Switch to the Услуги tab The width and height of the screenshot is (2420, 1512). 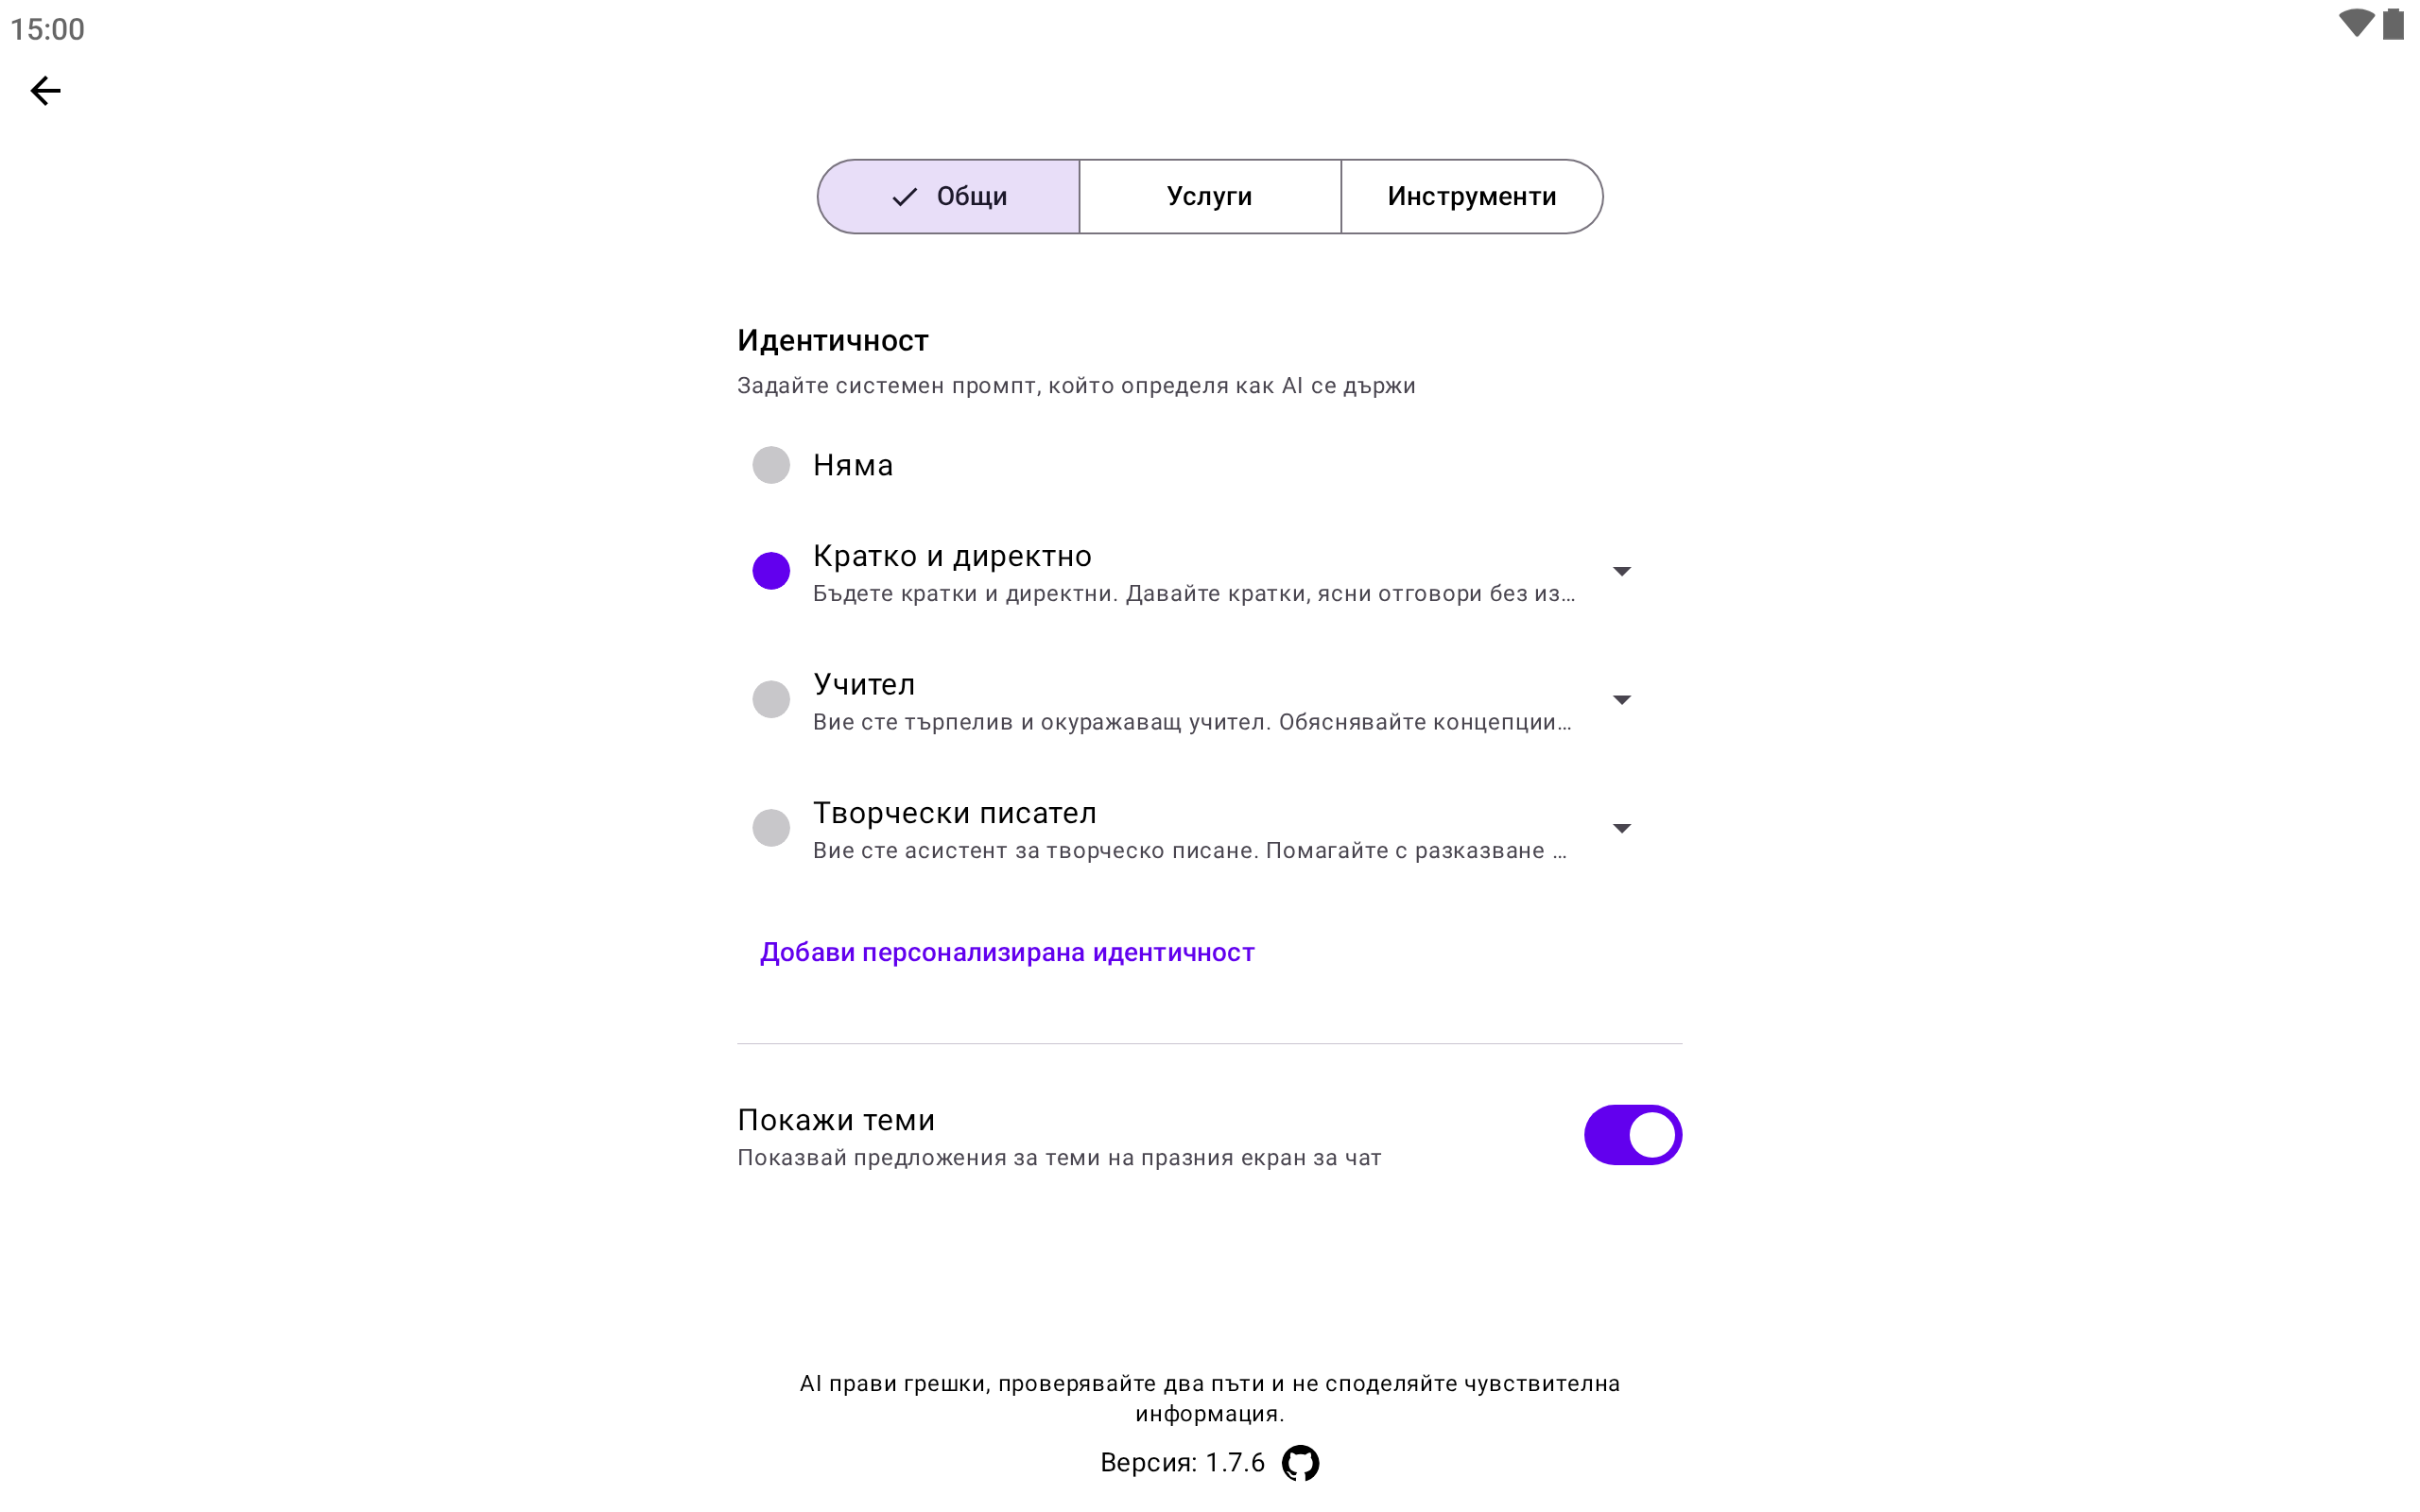coord(1209,196)
